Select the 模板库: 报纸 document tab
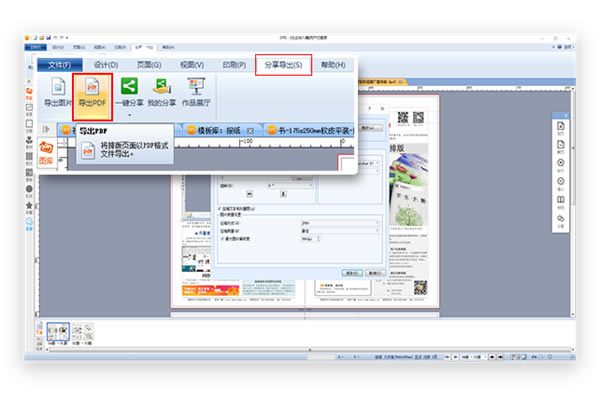This screenshot has height=395, width=600. [x=219, y=131]
